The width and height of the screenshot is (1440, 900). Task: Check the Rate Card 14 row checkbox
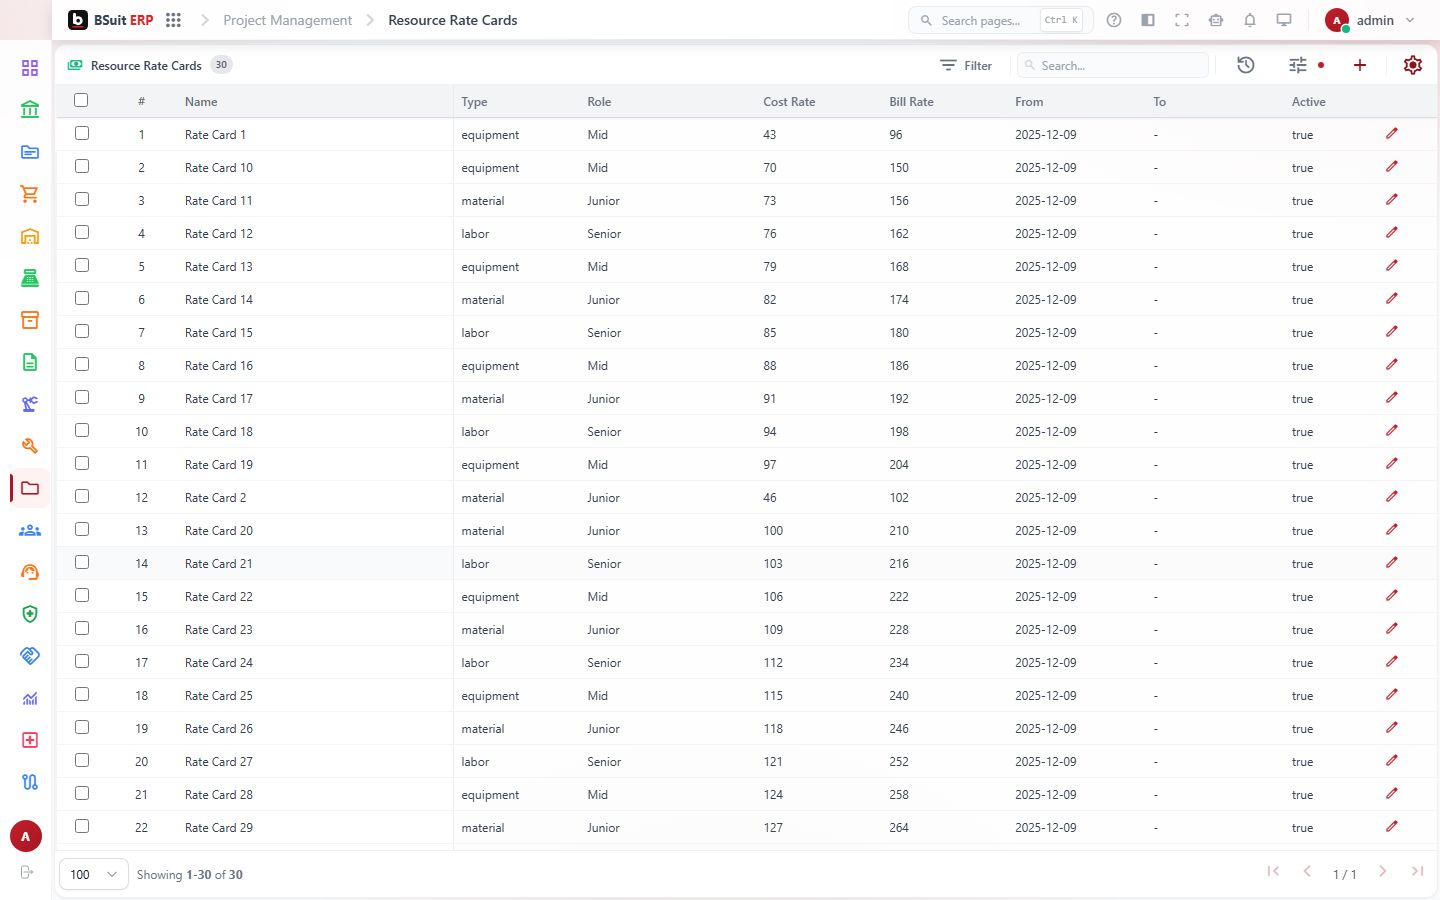82,298
